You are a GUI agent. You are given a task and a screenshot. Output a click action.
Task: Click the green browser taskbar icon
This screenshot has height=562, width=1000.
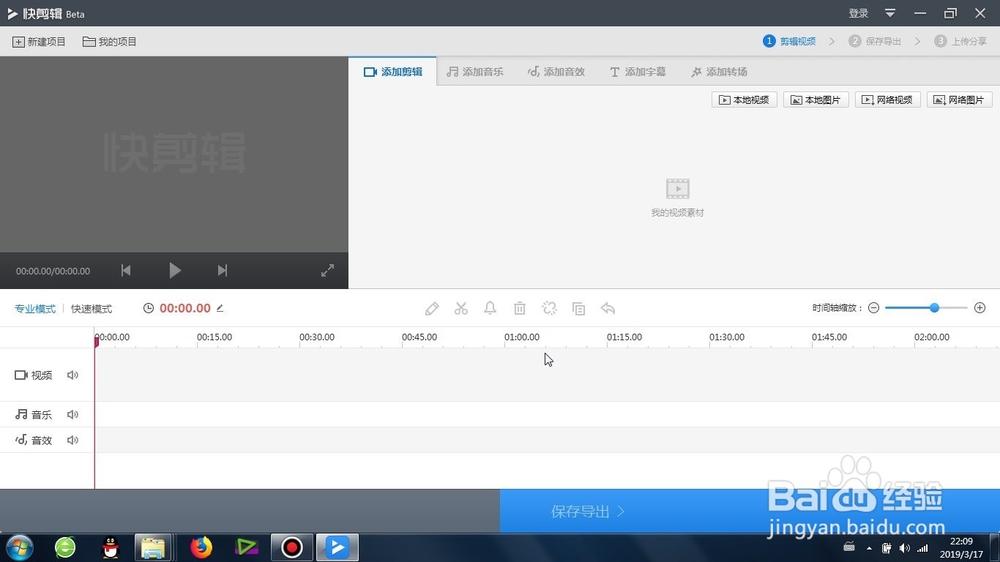(65, 547)
